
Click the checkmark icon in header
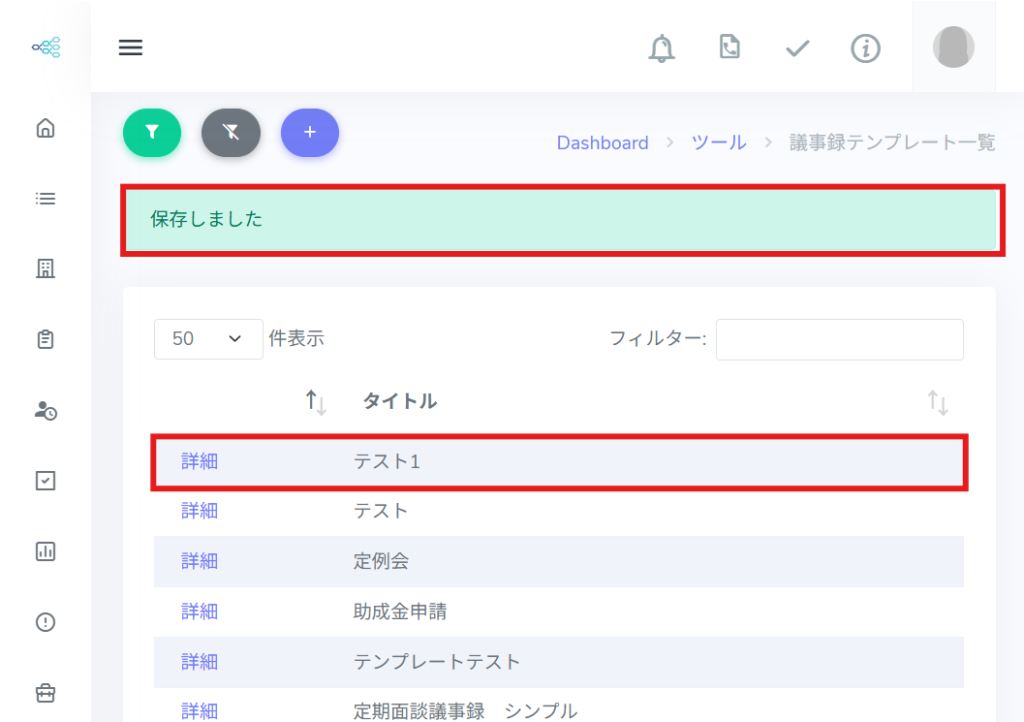click(x=797, y=48)
